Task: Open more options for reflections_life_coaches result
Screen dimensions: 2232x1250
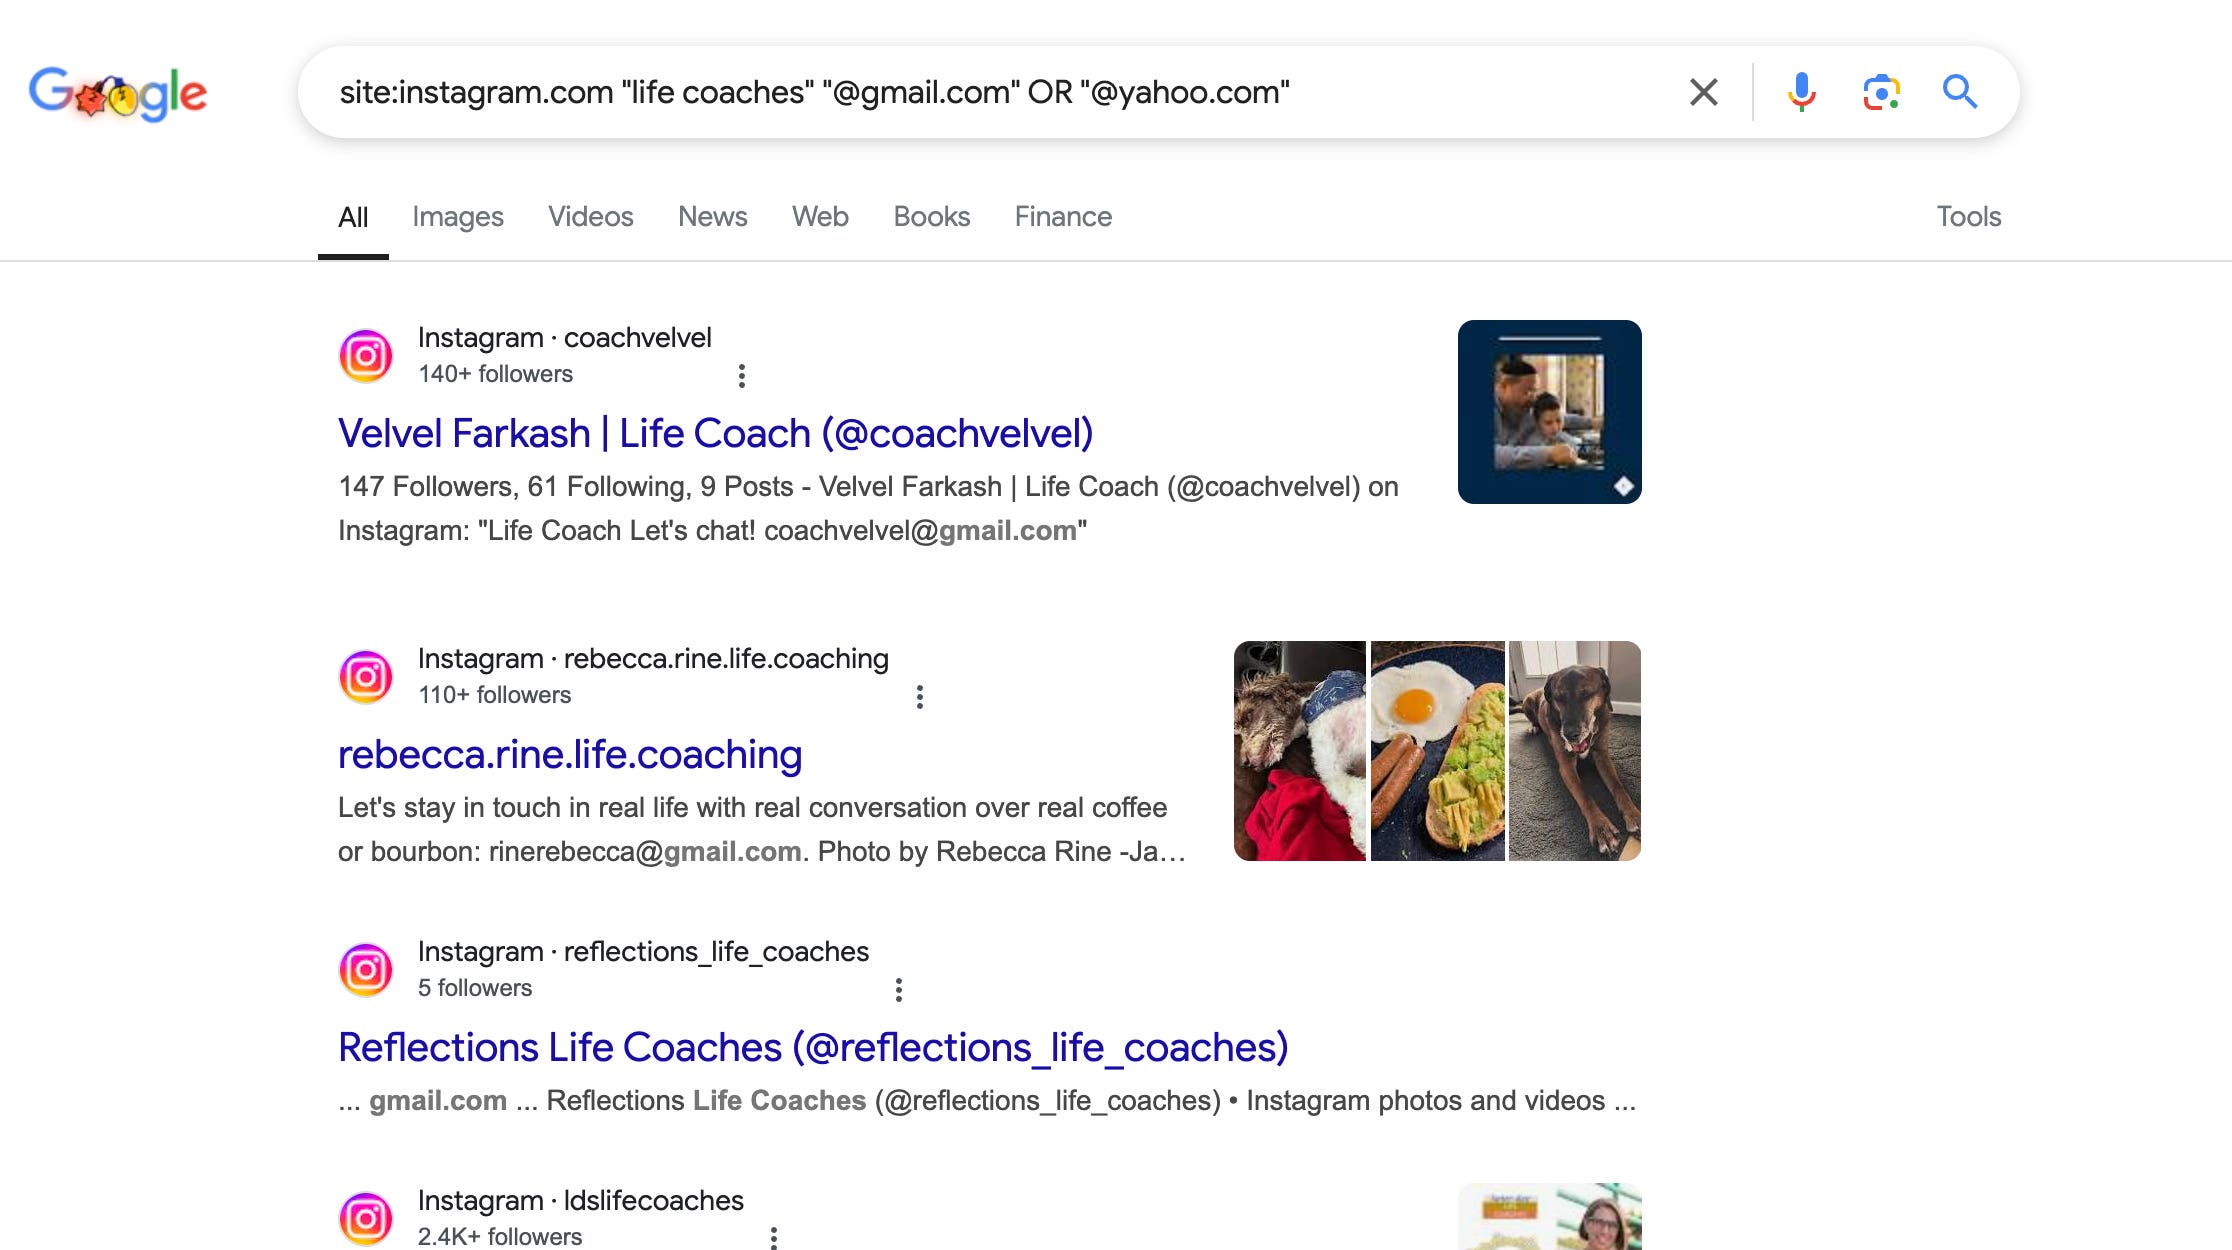Action: click(x=899, y=990)
